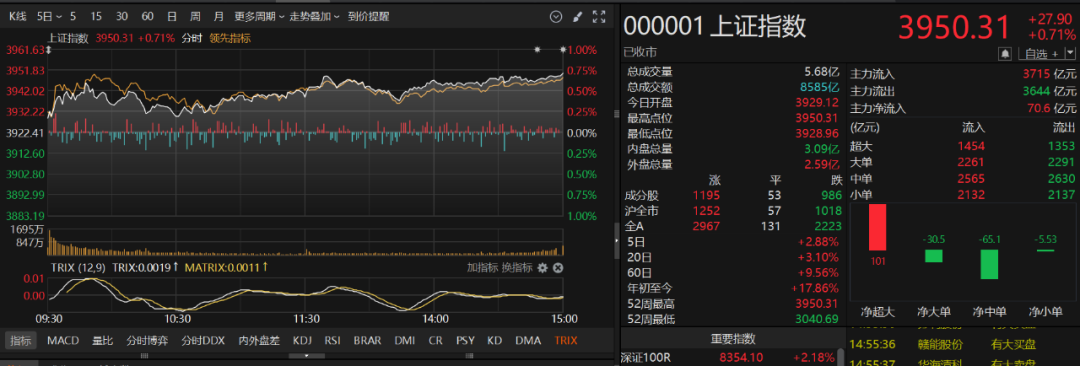Click the 年初至今 +17.86% row
Image resolution: width=1080 pixels, height=366 pixels.
coord(733,289)
